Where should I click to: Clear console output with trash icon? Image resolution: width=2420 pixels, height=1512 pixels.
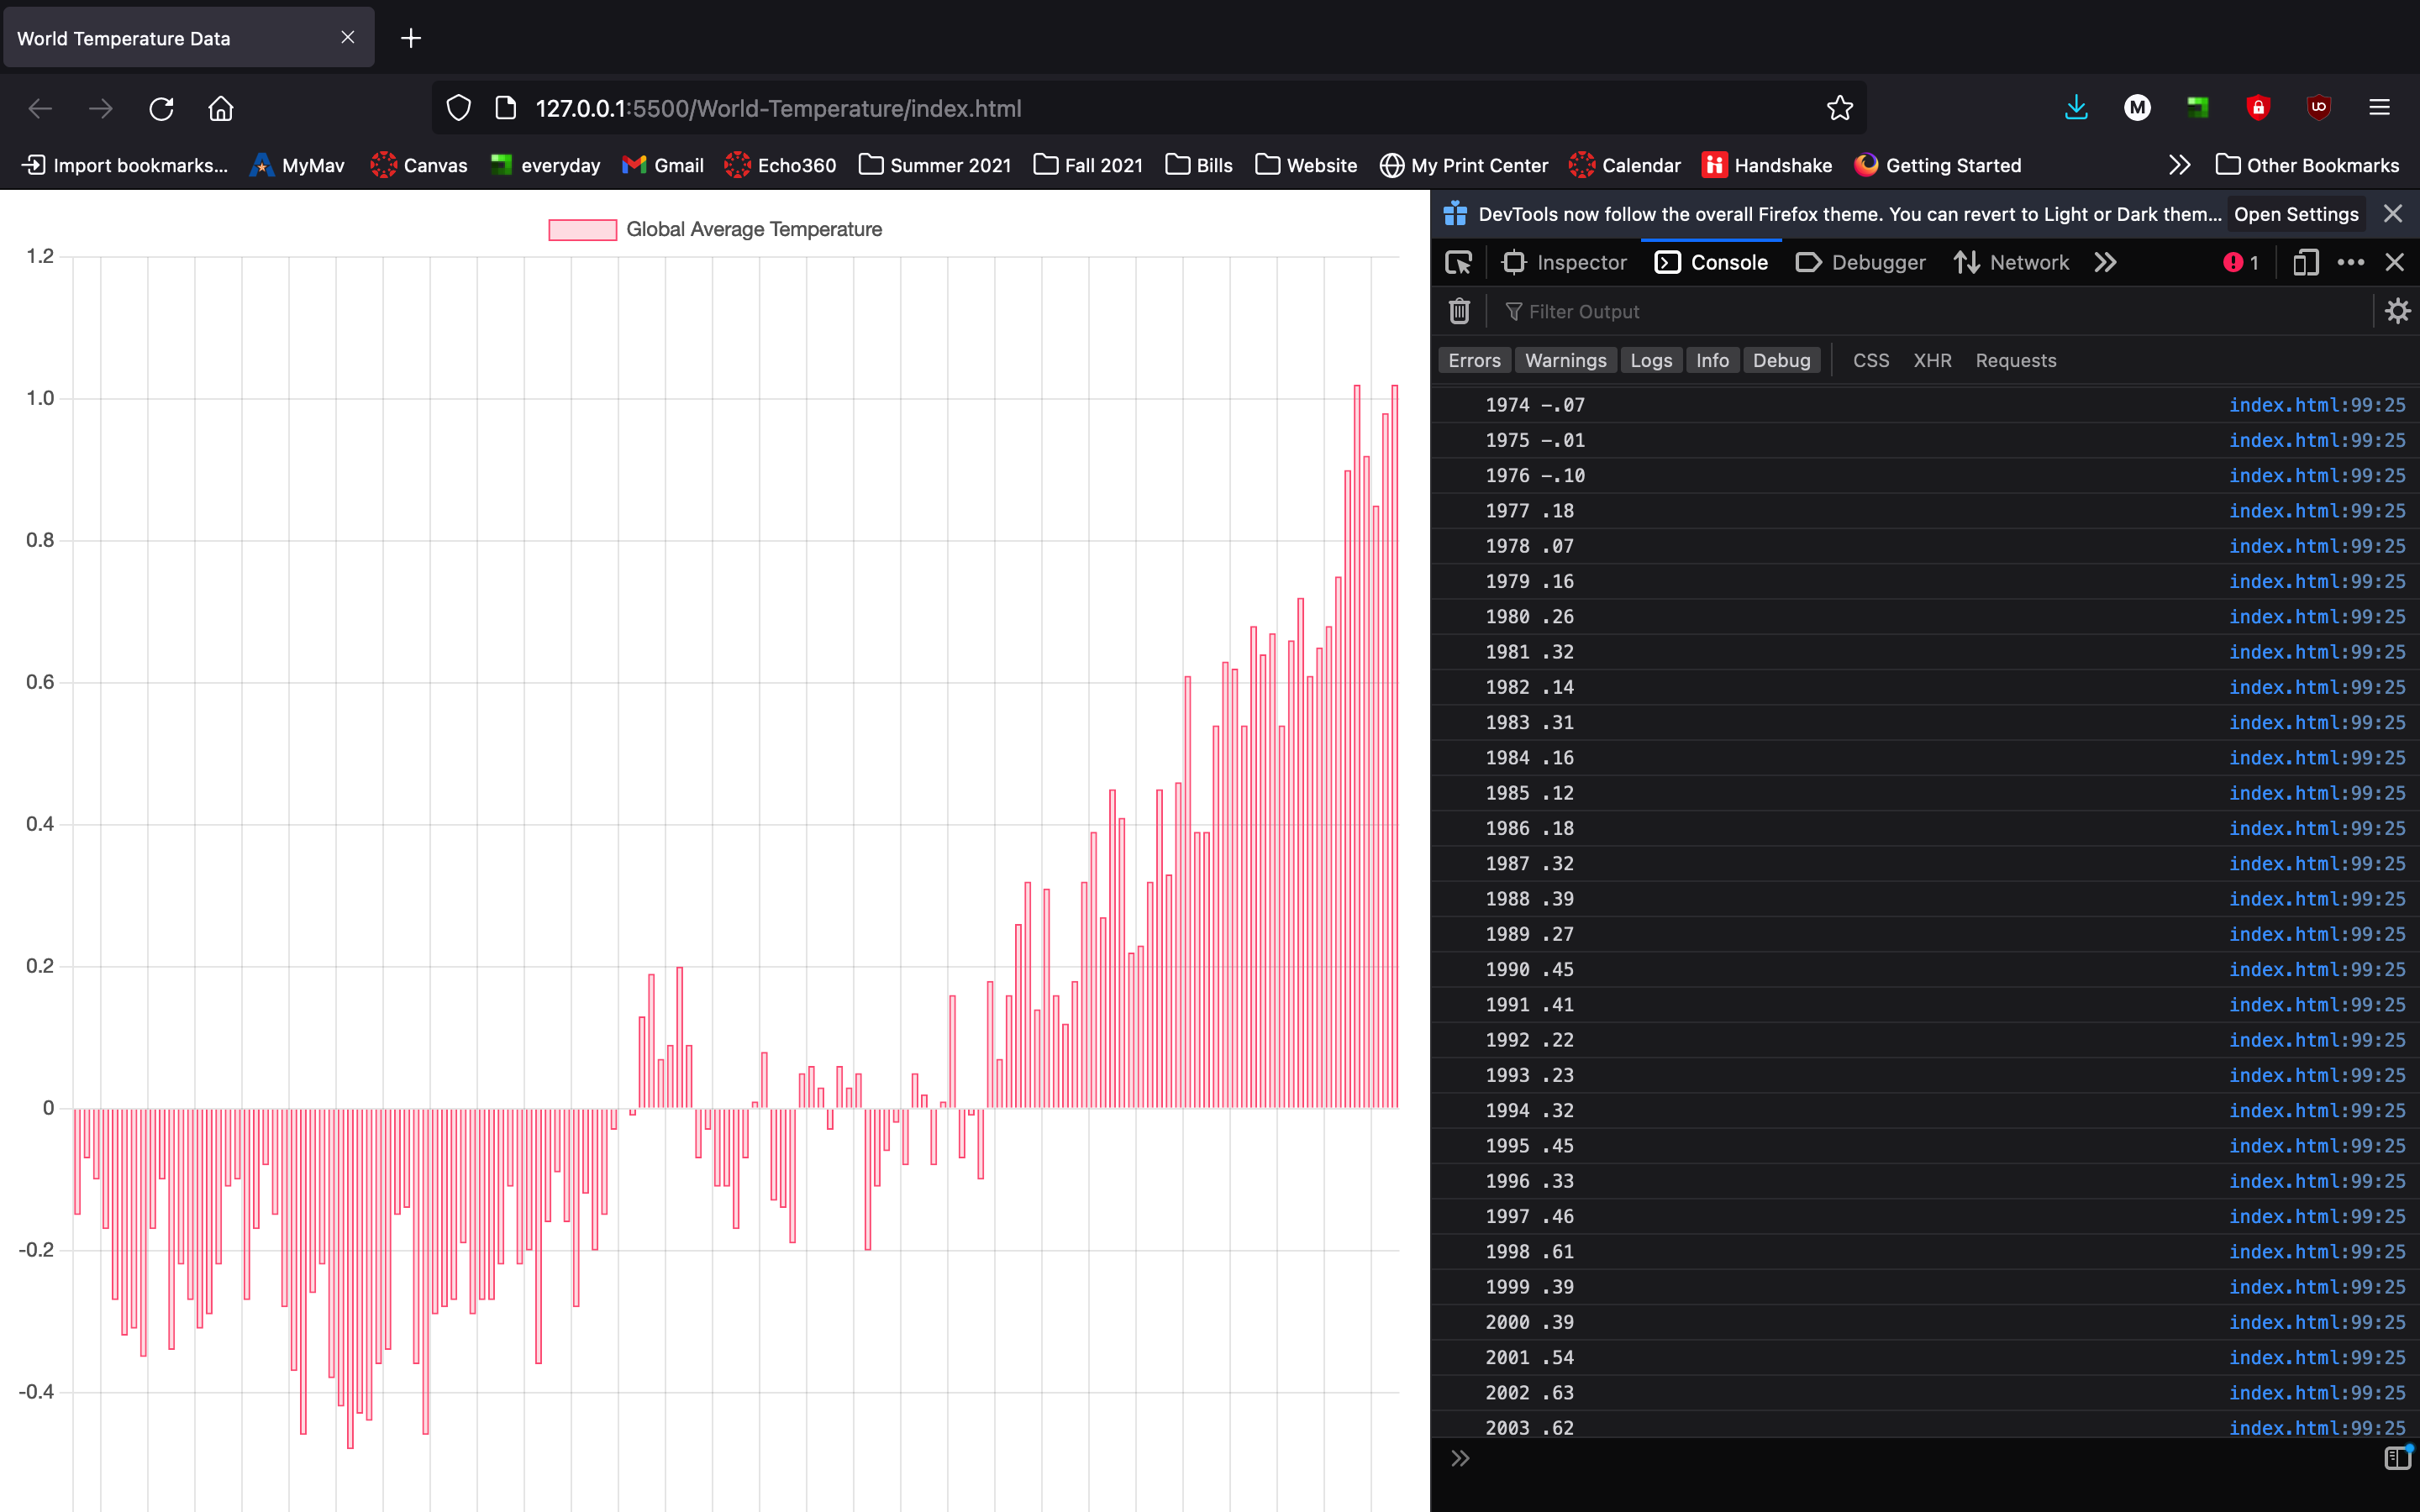pyautogui.click(x=1459, y=311)
